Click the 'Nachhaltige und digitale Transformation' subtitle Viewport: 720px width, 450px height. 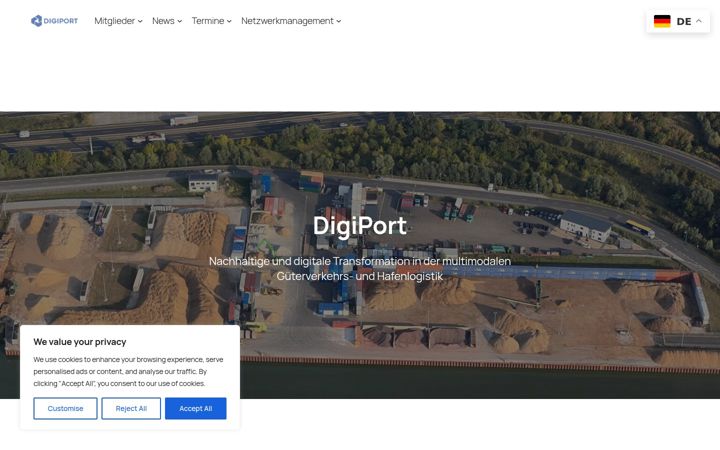[360, 268]
